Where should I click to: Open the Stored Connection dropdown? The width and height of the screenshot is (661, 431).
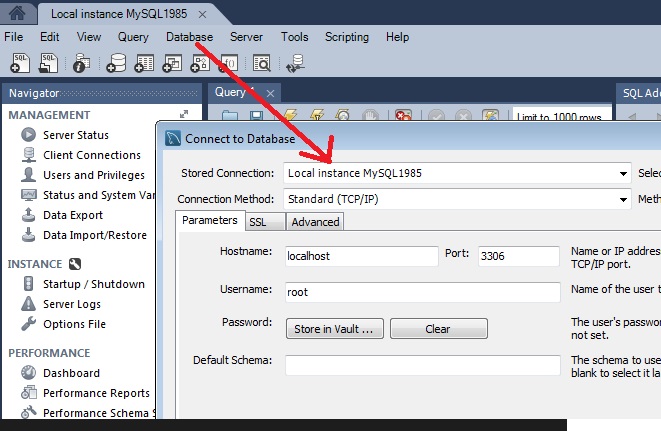(623, 173)
